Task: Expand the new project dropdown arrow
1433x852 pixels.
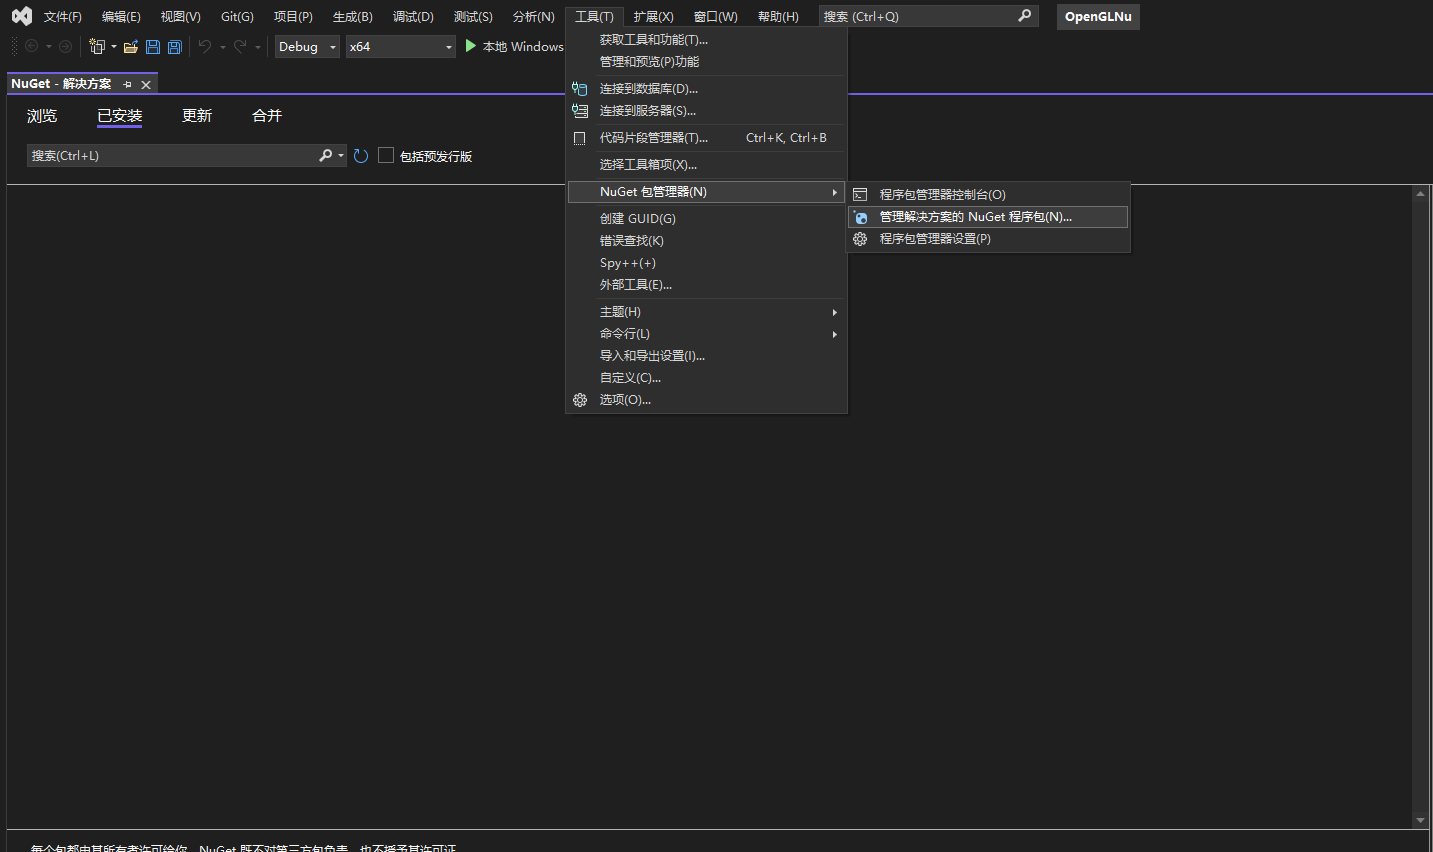Action: tap(114, 46)
